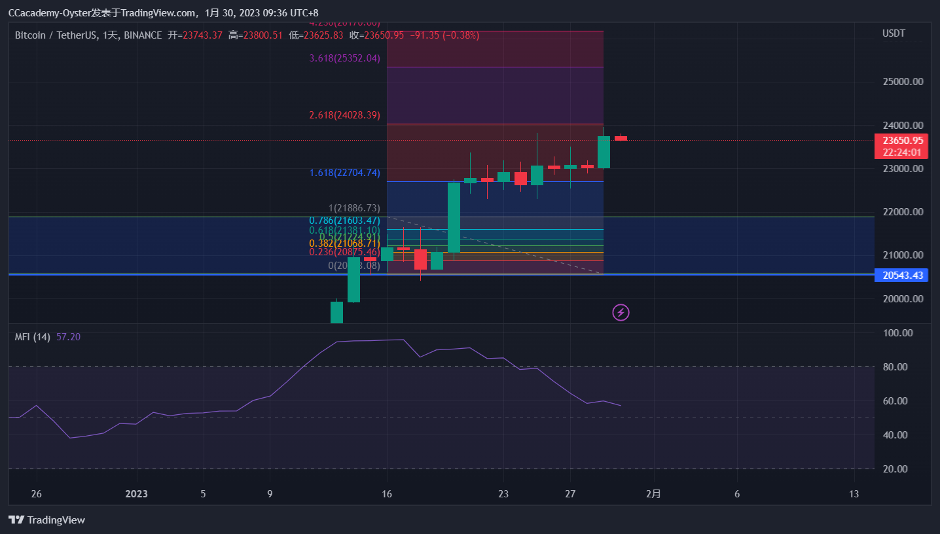Click the TradingView logo at bottom left
The width and height of the screenshot is (941, 535).
tap(47, 520)
